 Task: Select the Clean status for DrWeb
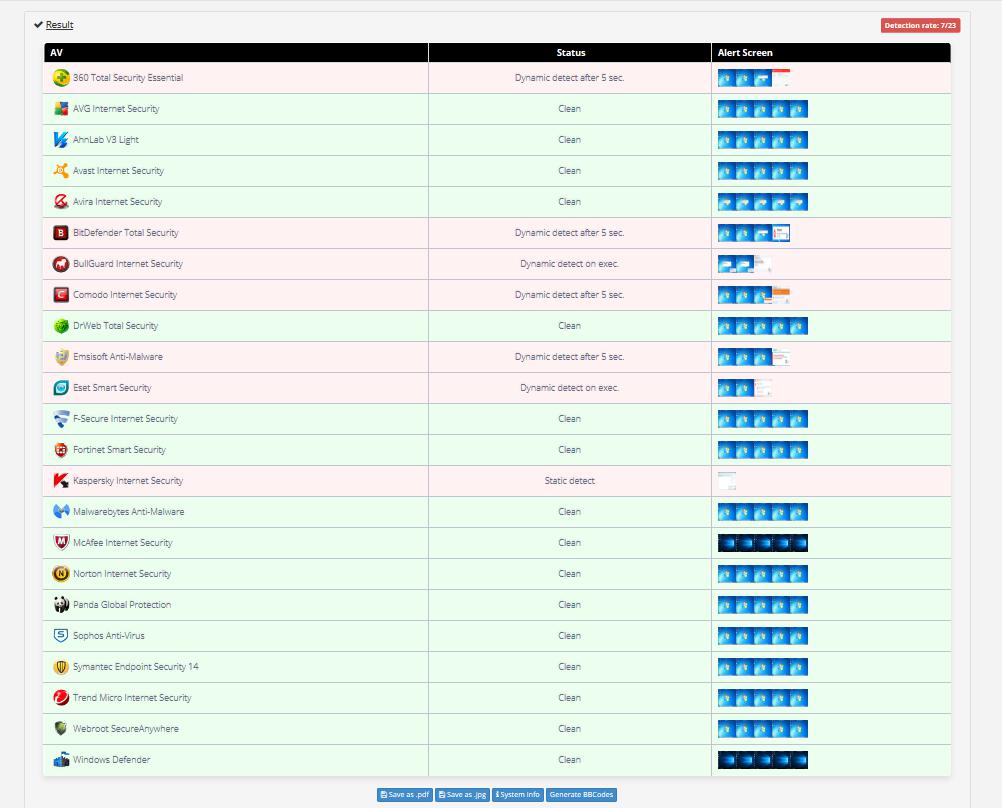569,325
